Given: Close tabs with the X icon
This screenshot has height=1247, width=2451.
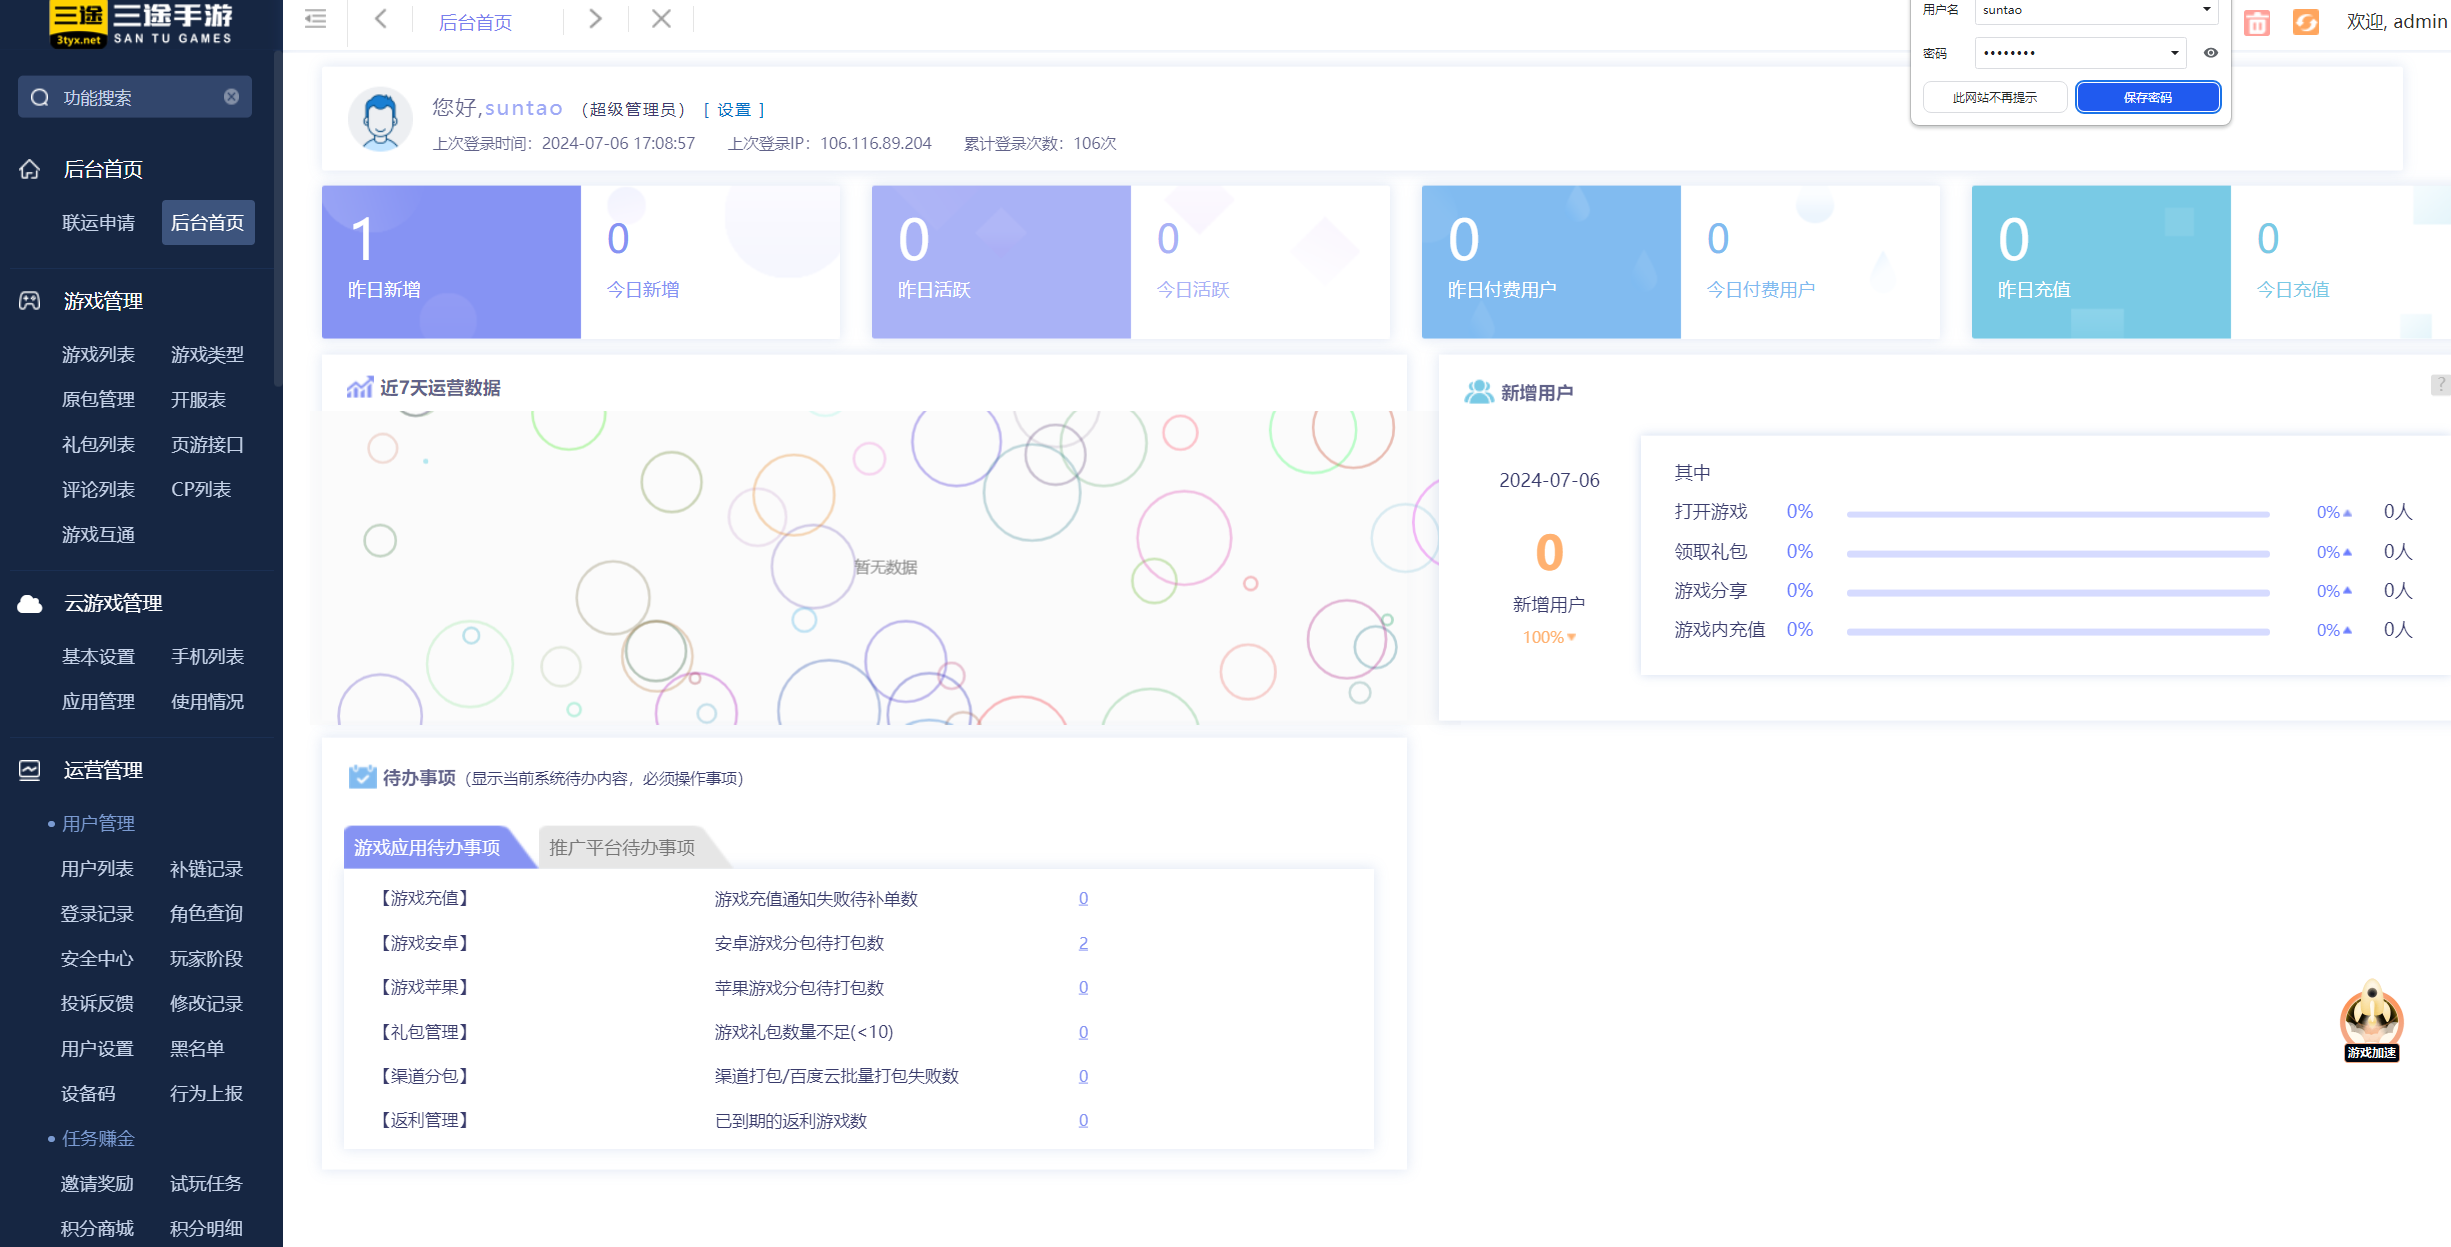Looking at the screenshot, I should pos(661,19).
